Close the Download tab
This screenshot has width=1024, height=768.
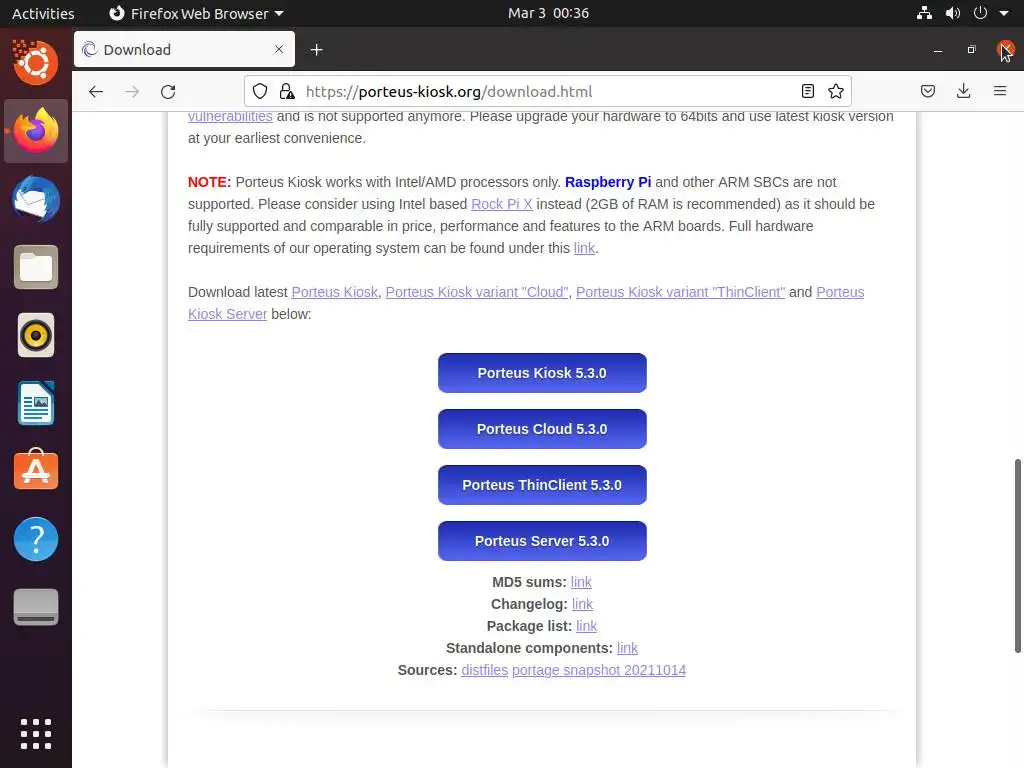click(x=279, y=49)
